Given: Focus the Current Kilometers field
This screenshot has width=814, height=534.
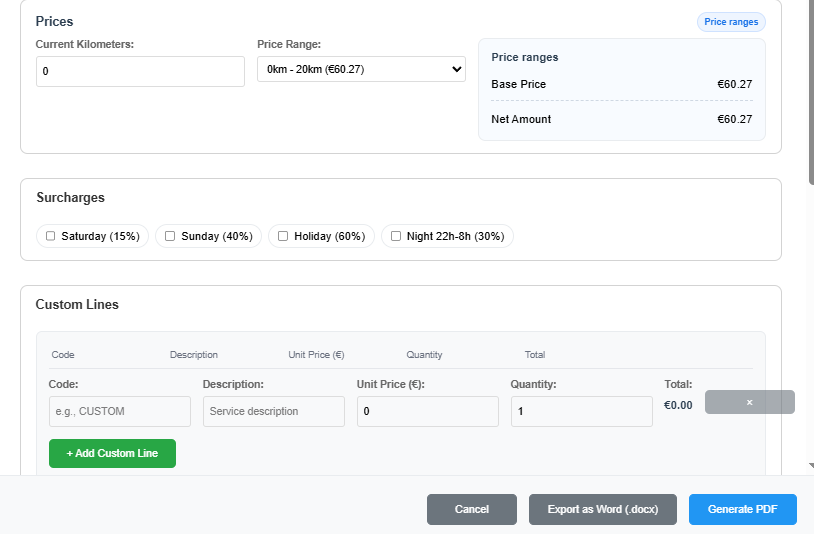Looking at the screenshot, I should (140, 72).
